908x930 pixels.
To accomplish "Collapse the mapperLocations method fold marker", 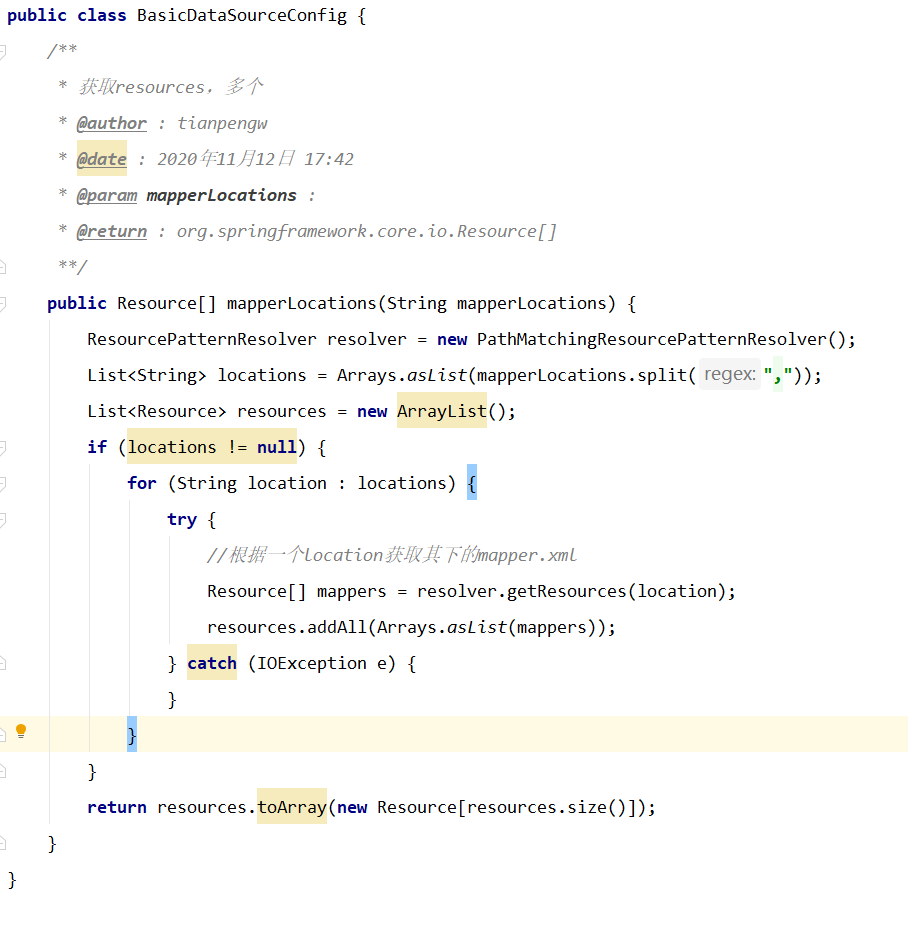I will (2, 304).
